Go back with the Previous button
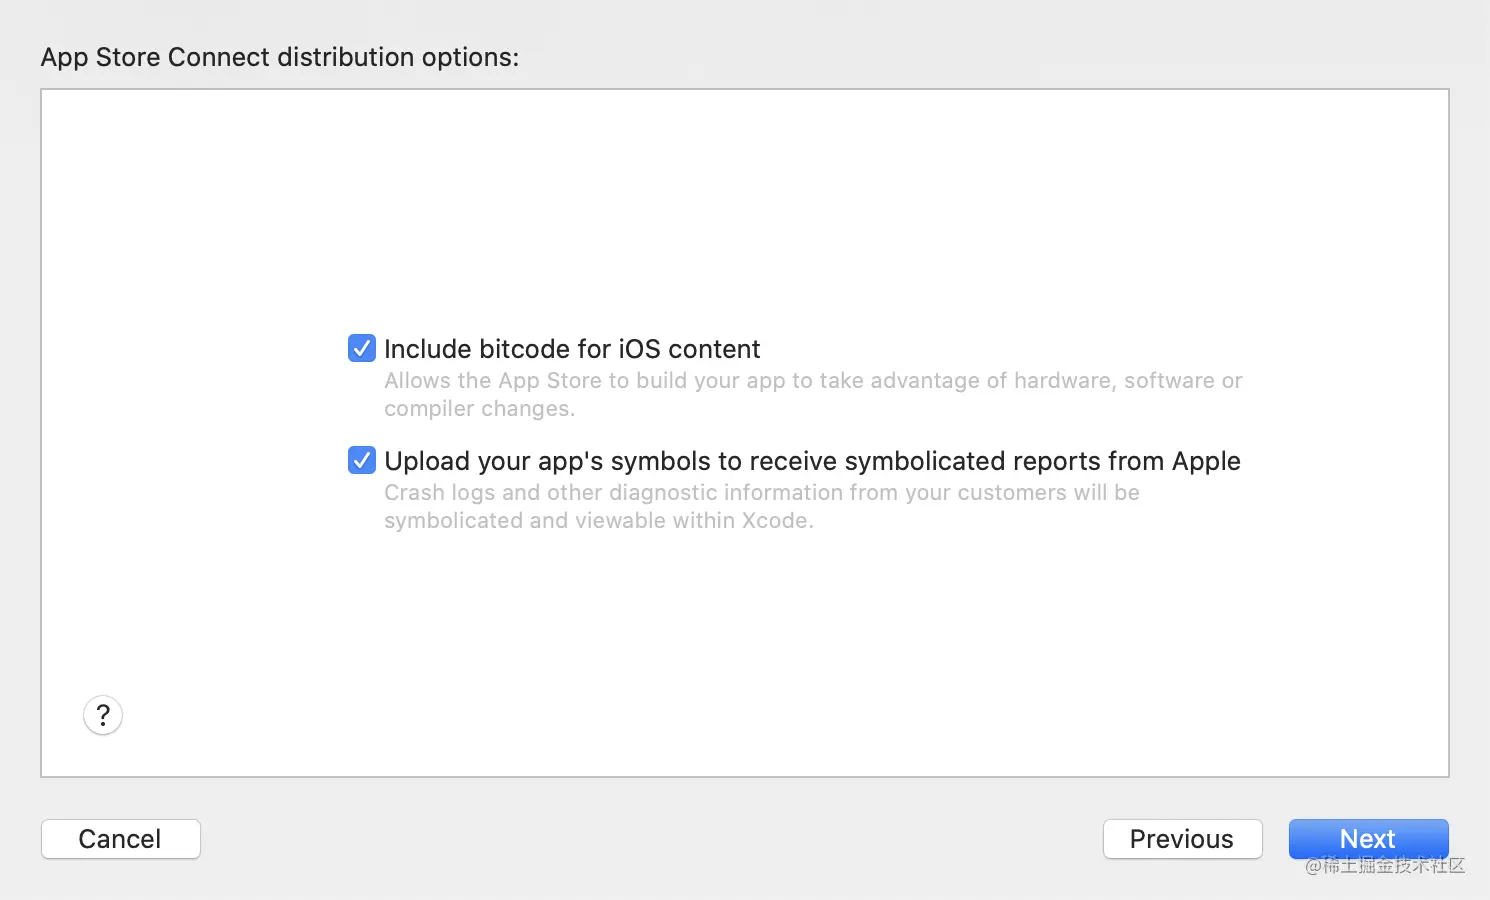 pos(1182,839)
